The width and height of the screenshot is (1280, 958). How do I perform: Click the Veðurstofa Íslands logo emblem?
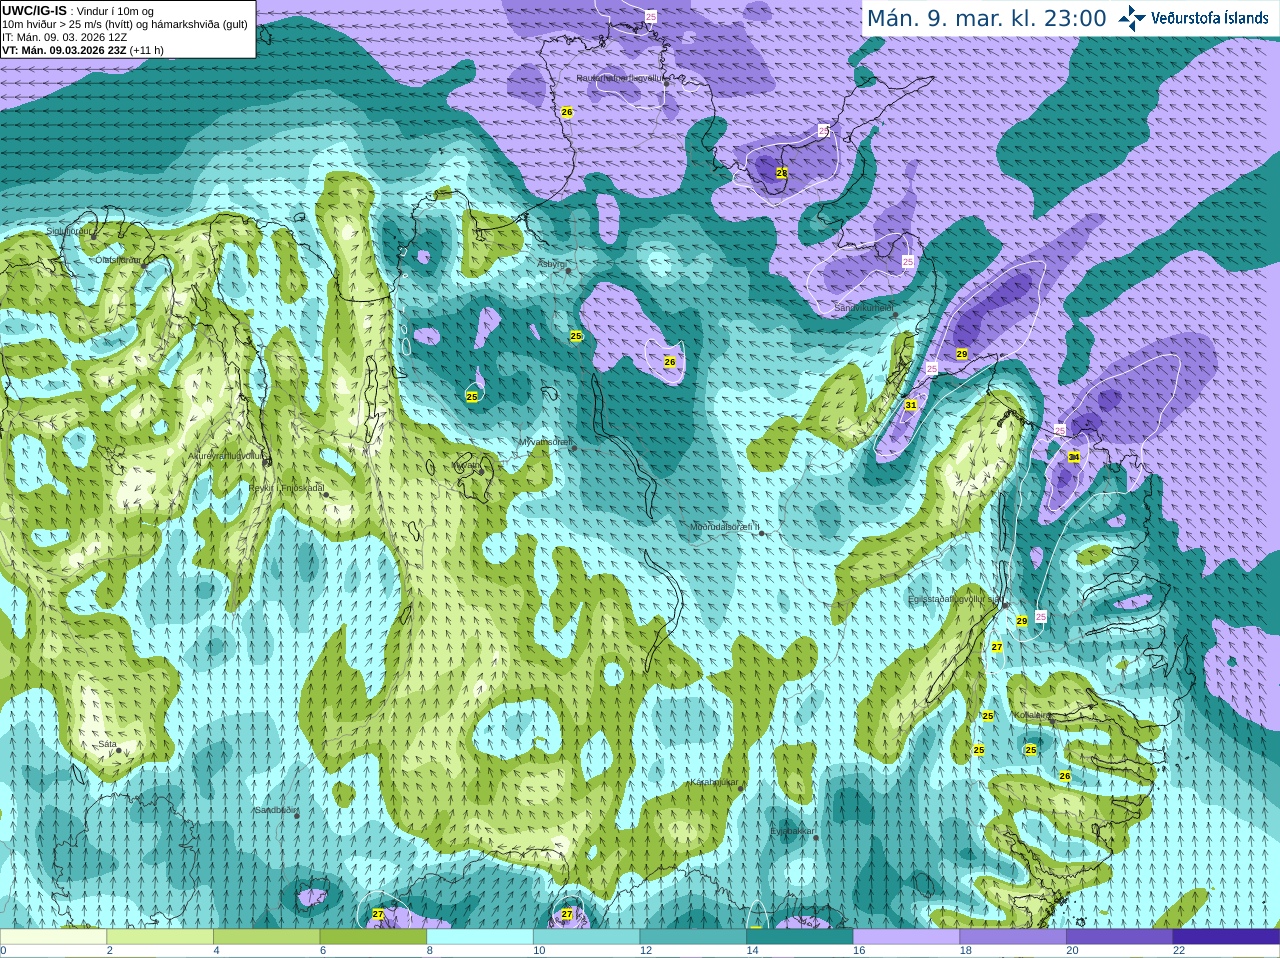(x=1132, y=18)
